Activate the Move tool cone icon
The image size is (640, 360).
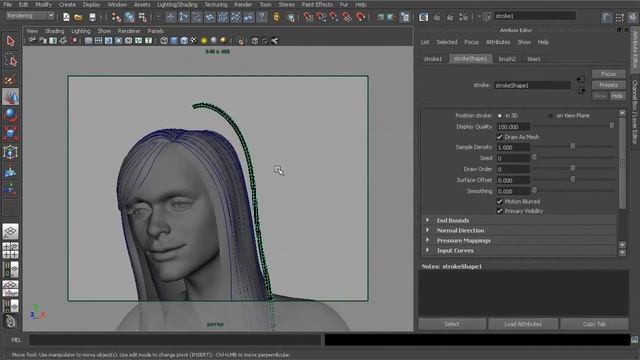[11, 97]
